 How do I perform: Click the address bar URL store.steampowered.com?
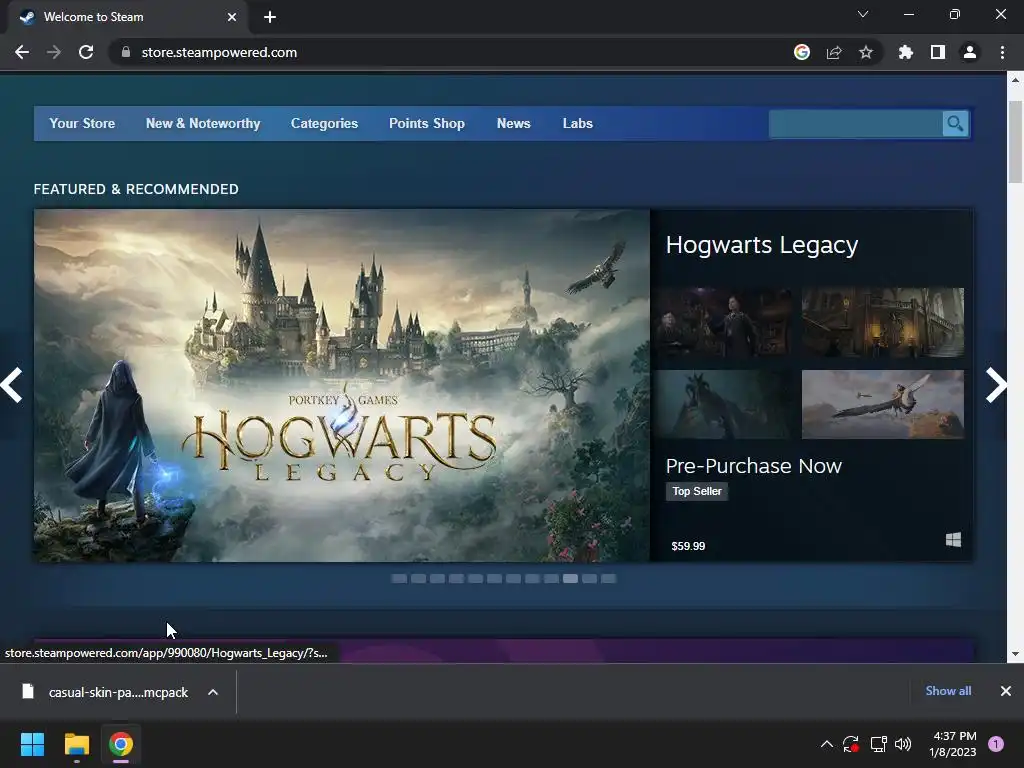[x=219, y=52]
